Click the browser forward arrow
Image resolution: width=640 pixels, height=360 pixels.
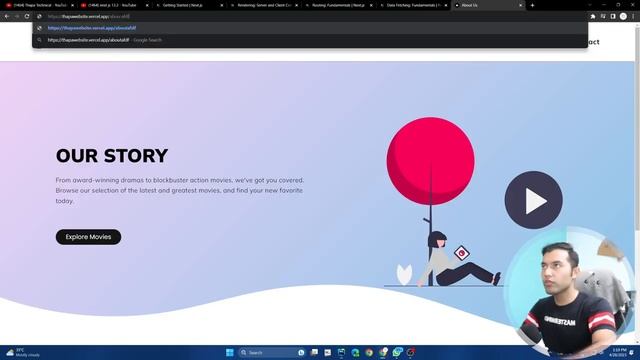click(x=17, y=16)
